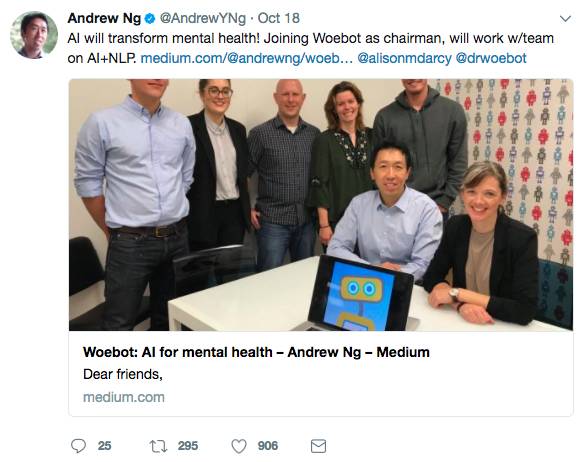
Task: Visit the @drwoebot mention
Action: 491,58
